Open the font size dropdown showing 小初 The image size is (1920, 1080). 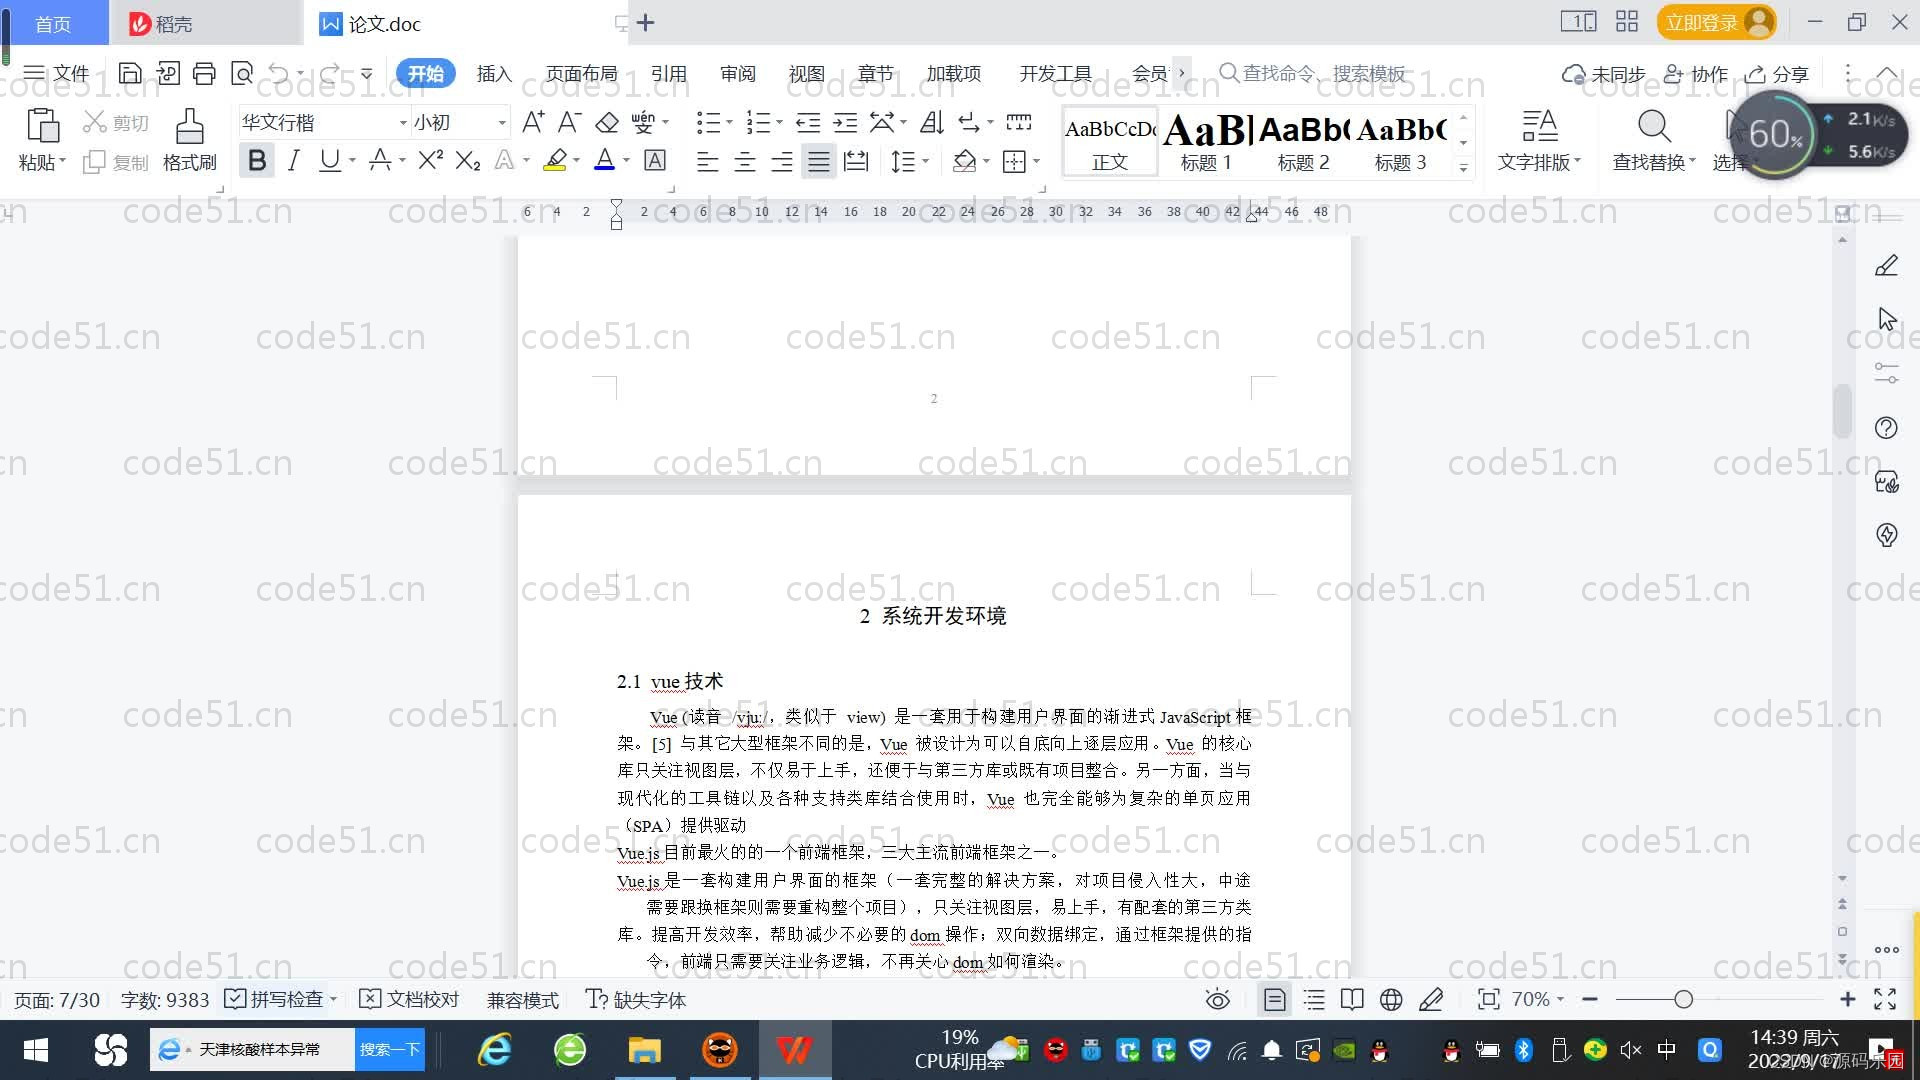(502, 121)
